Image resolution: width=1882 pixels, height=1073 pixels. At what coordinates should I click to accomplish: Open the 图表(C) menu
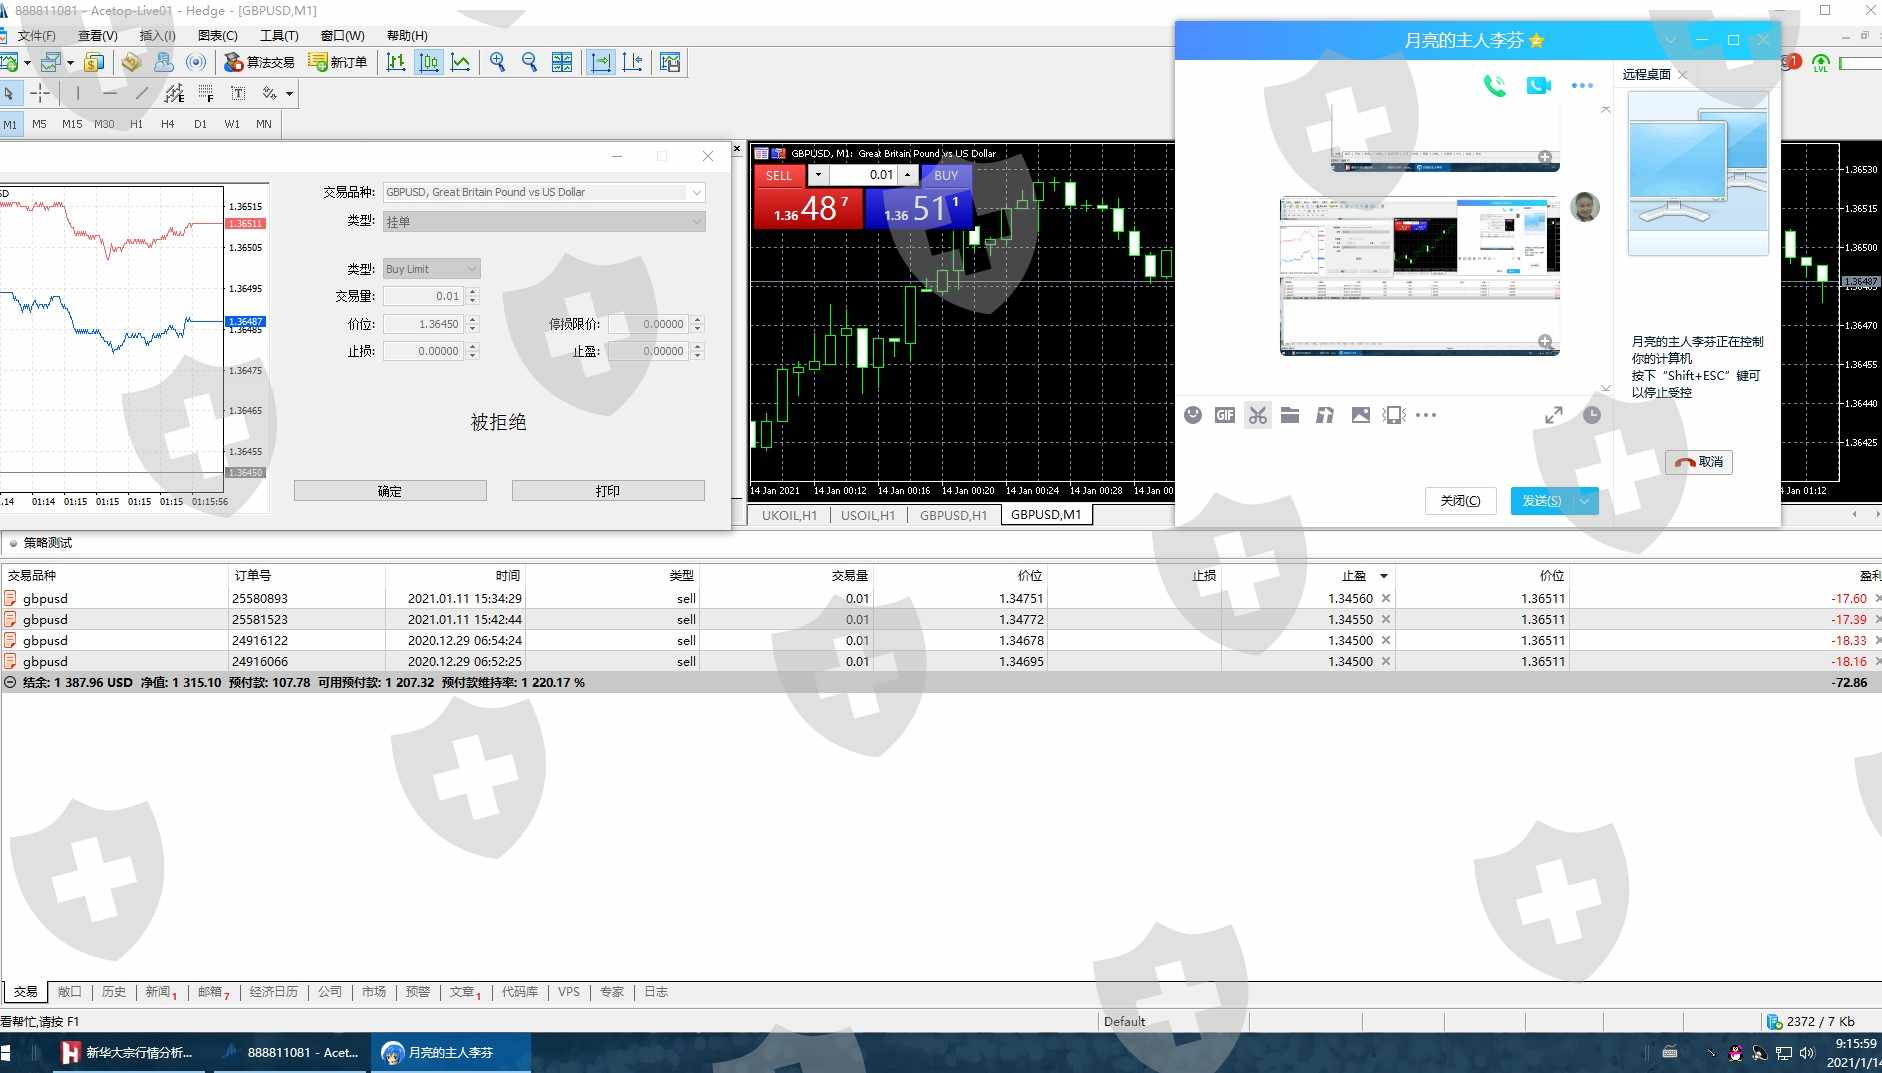point(217,35)
